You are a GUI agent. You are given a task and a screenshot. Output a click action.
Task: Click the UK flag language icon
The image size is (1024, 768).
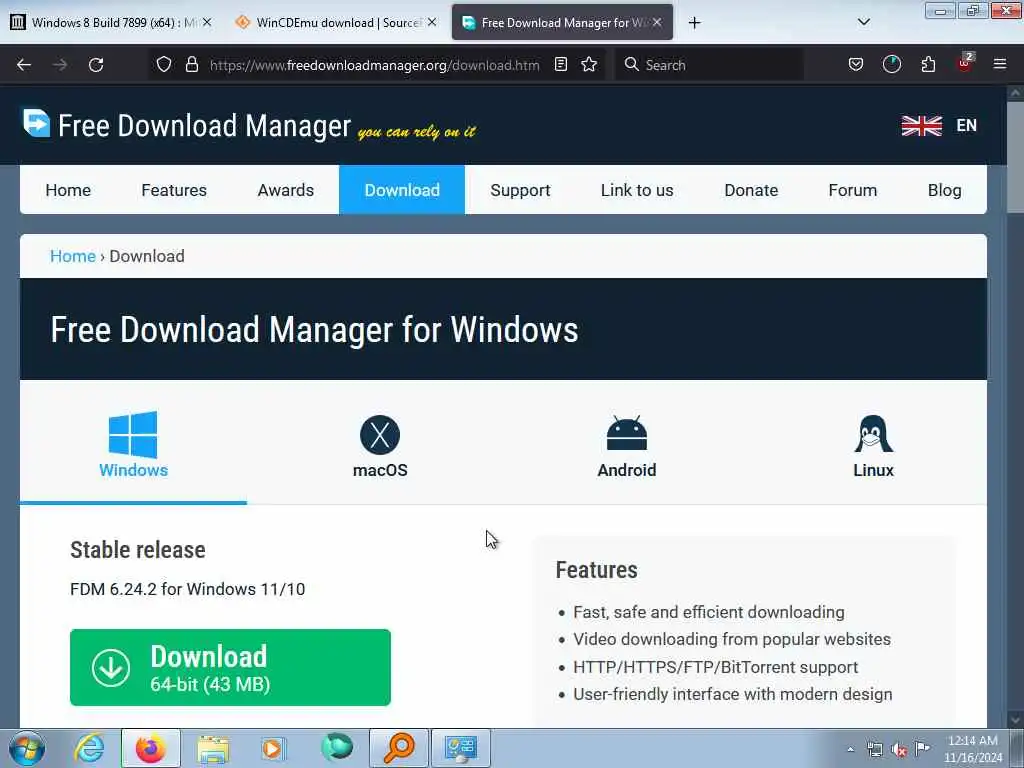pos(921,125)
